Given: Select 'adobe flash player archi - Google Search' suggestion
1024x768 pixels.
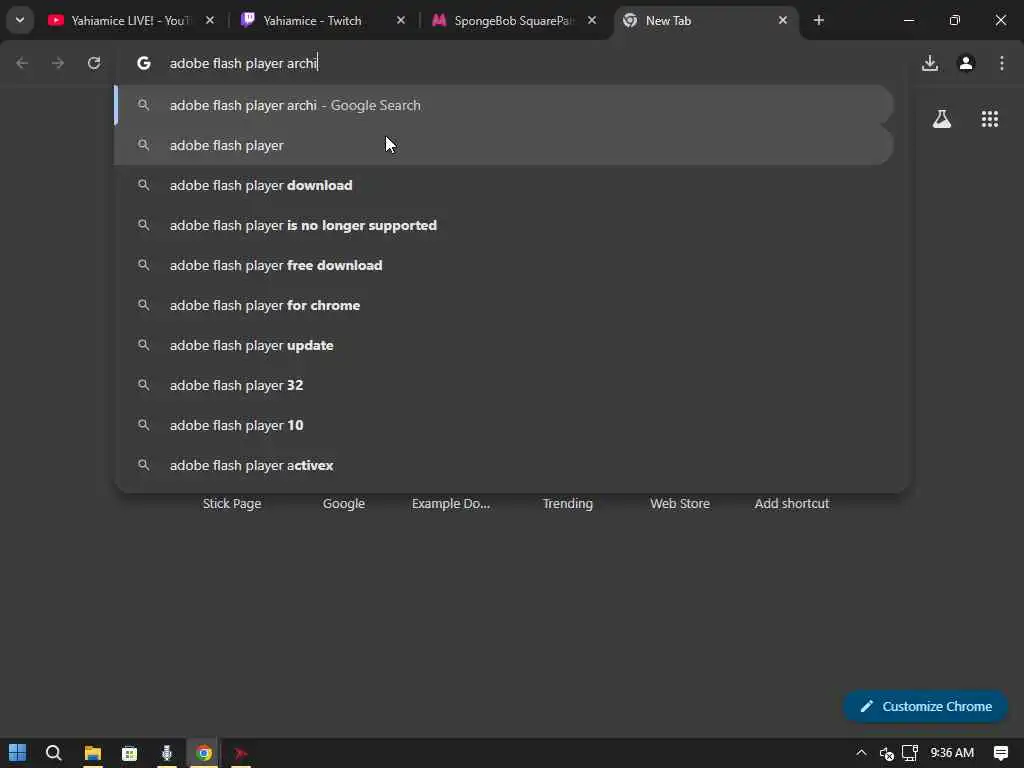Looking at the screenshot, I should click(504, 105).
